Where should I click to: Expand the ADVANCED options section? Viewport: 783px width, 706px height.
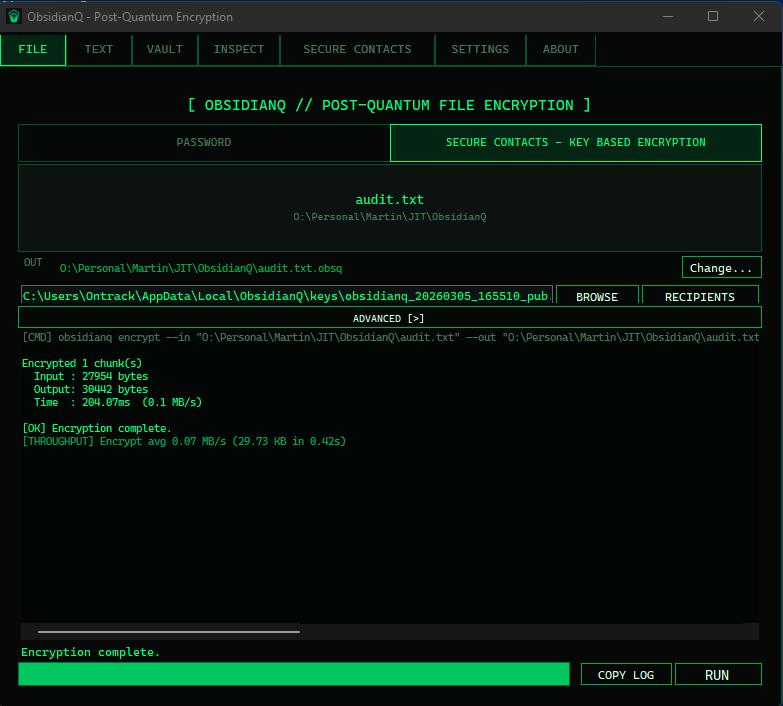390,318
